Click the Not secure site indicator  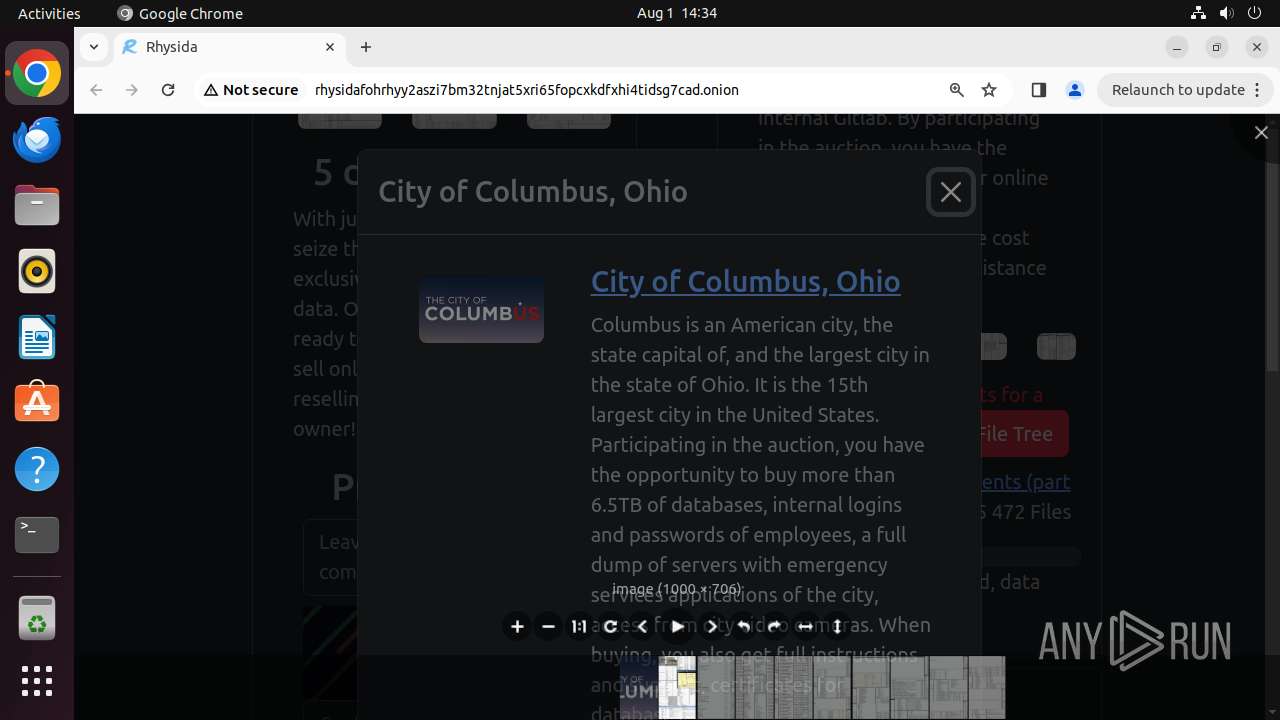coord(251,90)
